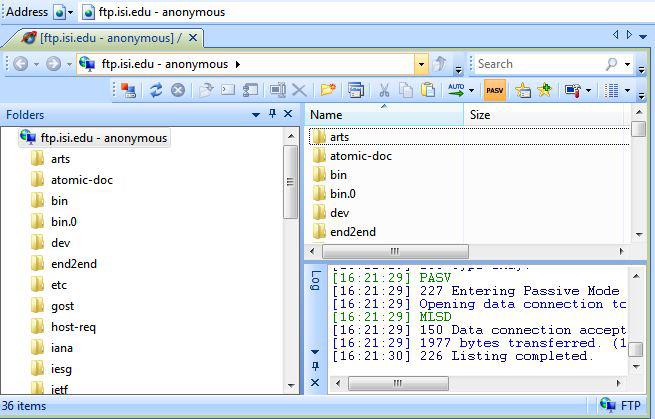This screenshot has height=419, width=655.
Task: Open the Back button history dropdown
Action: click(x=36, y=64)
